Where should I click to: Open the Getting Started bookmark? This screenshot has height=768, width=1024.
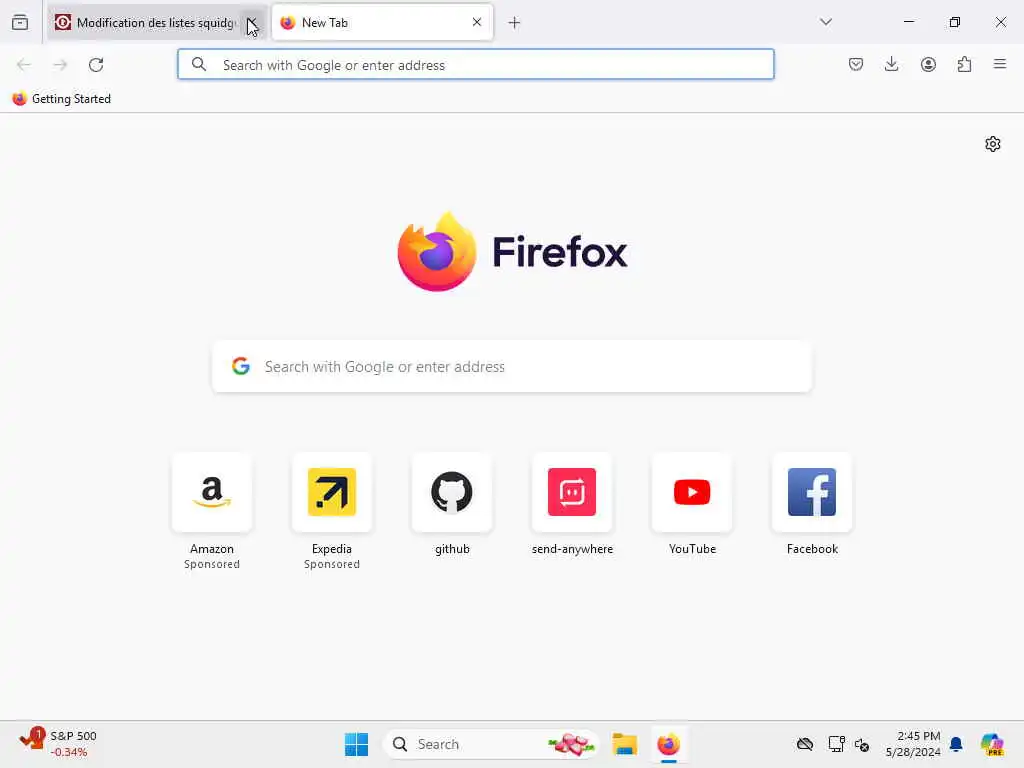click(62, 99)
